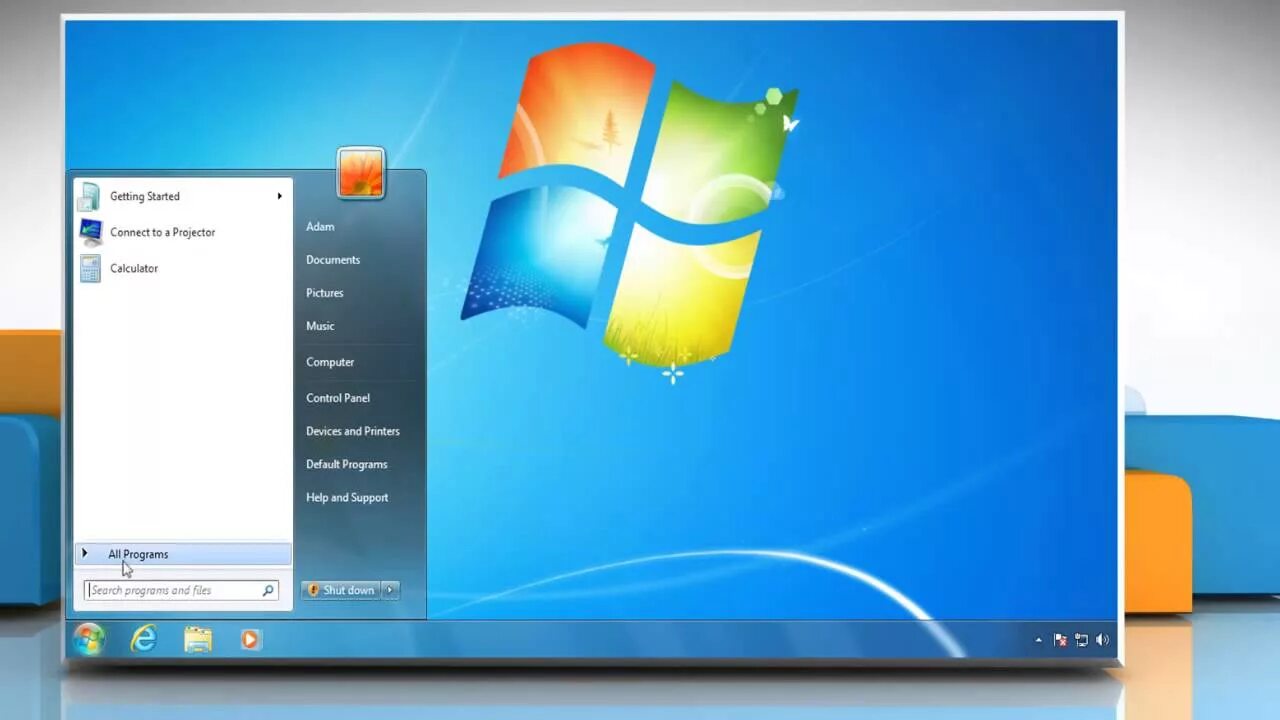Open Control Panel from Start menu
This screenshot has width=1280, height=720.
(x=338, y=397)
